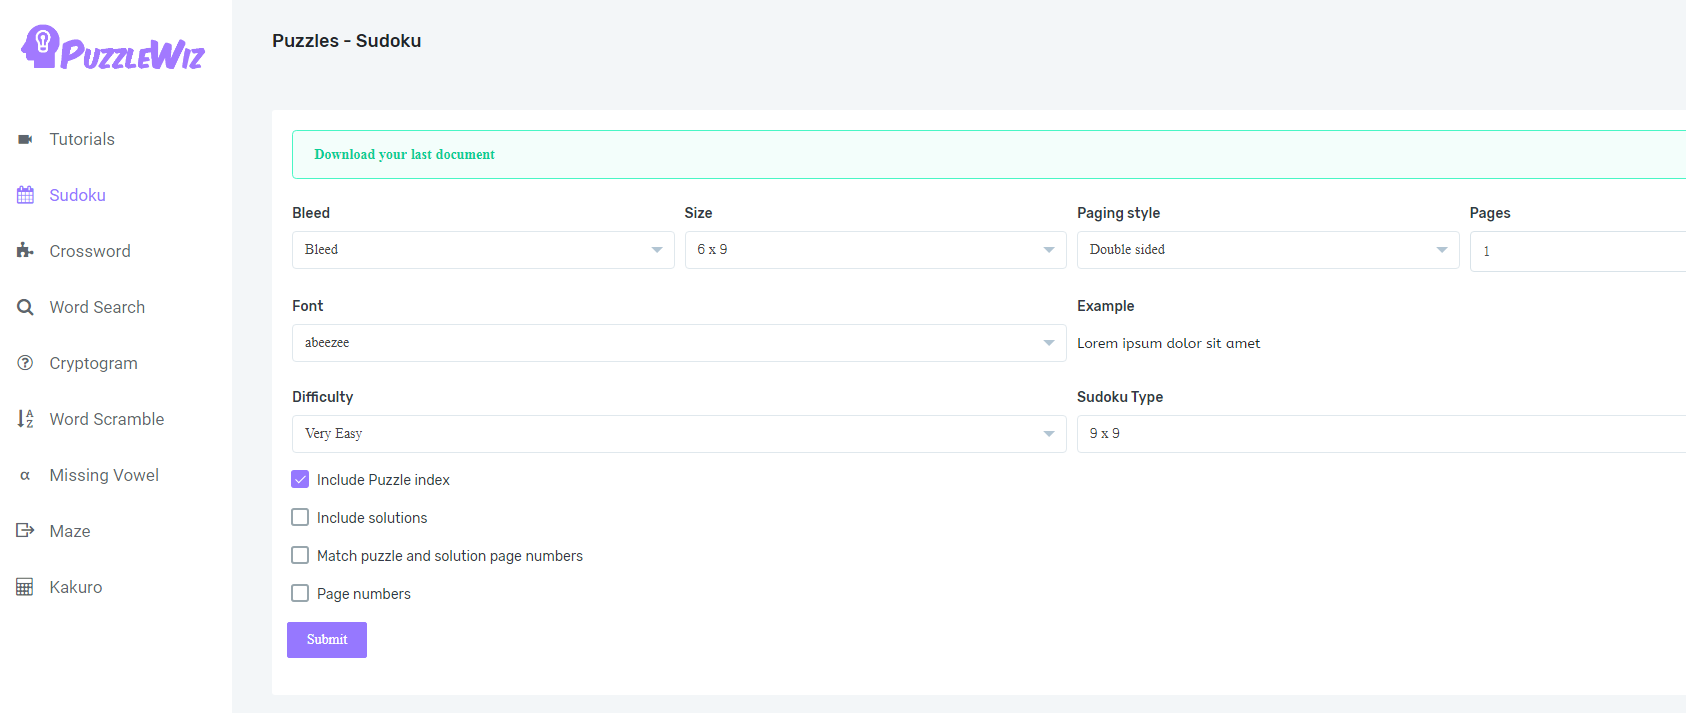
Task: Open the Font dropdown showing abeezee
Action: click(679, 343)
